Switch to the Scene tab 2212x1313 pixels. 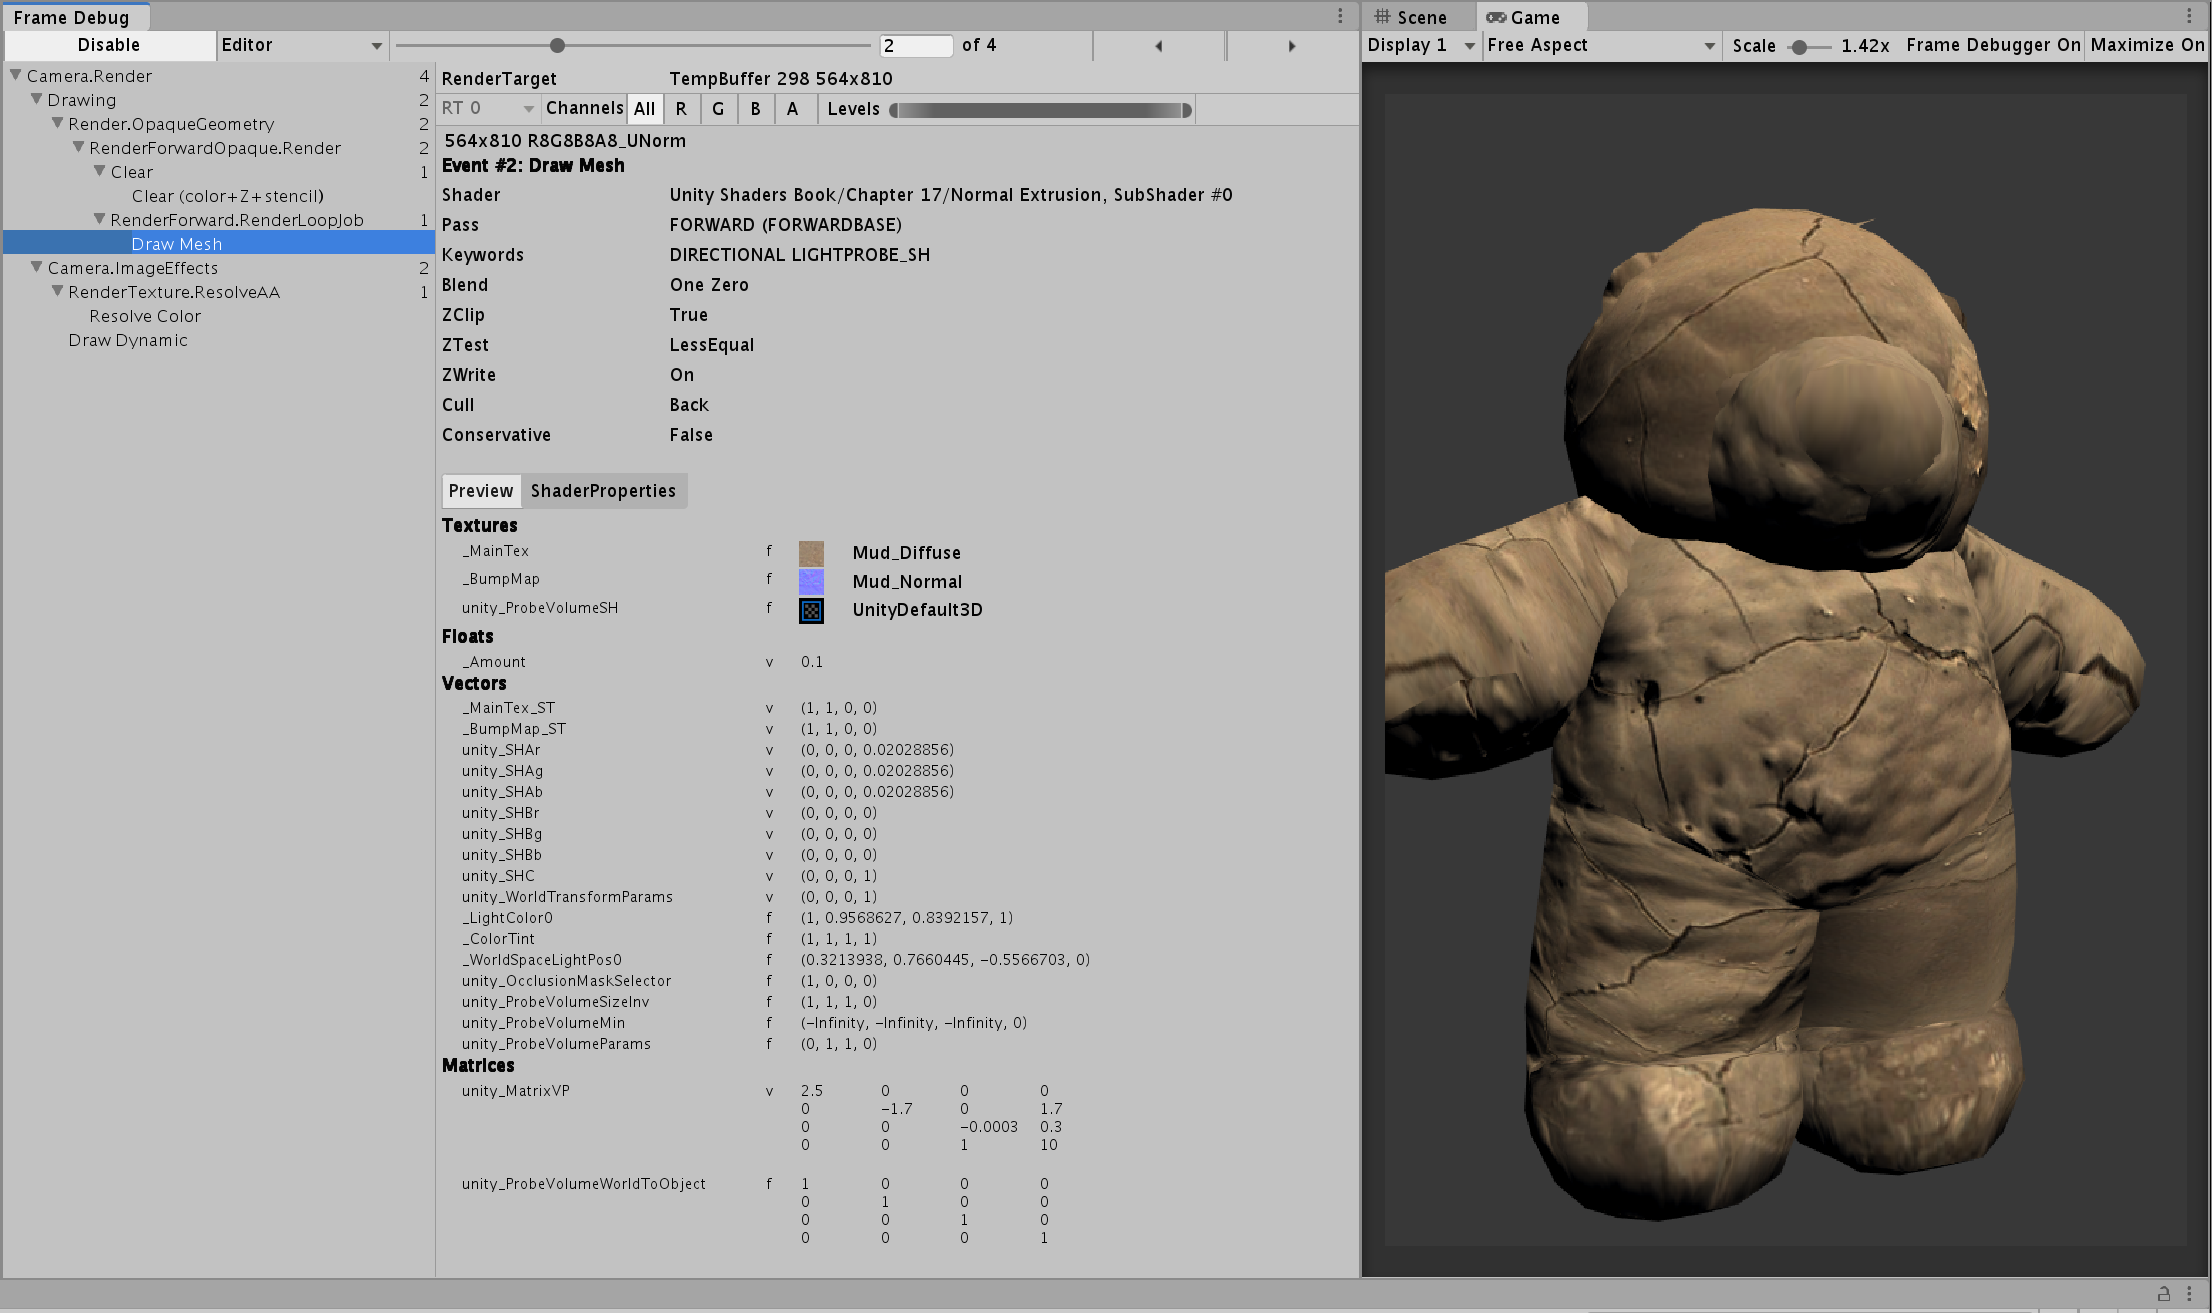(1412, 17)
